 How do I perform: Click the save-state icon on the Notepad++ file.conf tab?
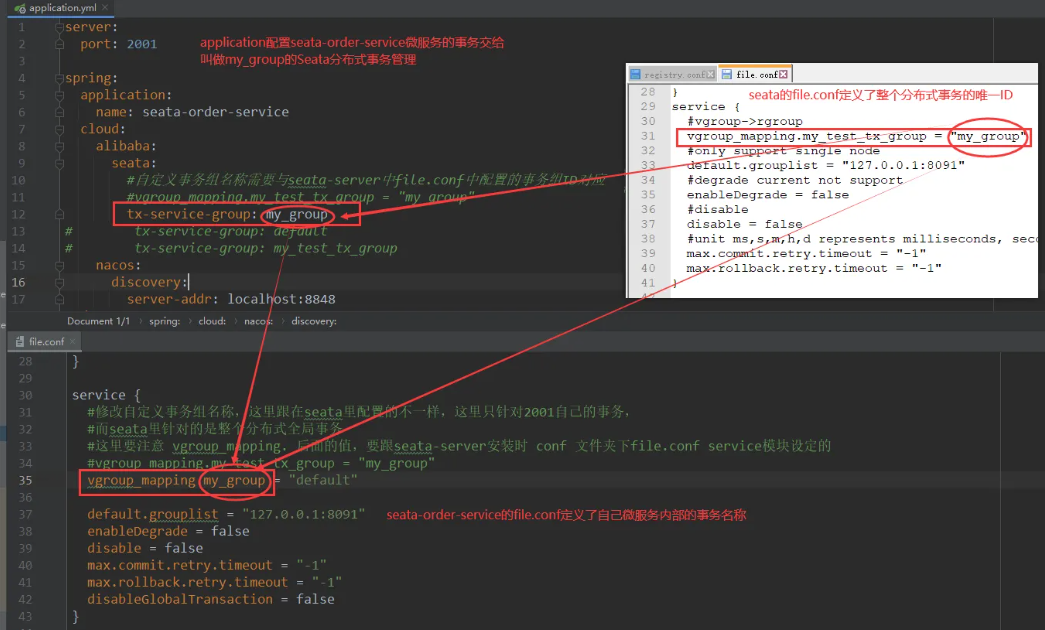click(726, 74)
